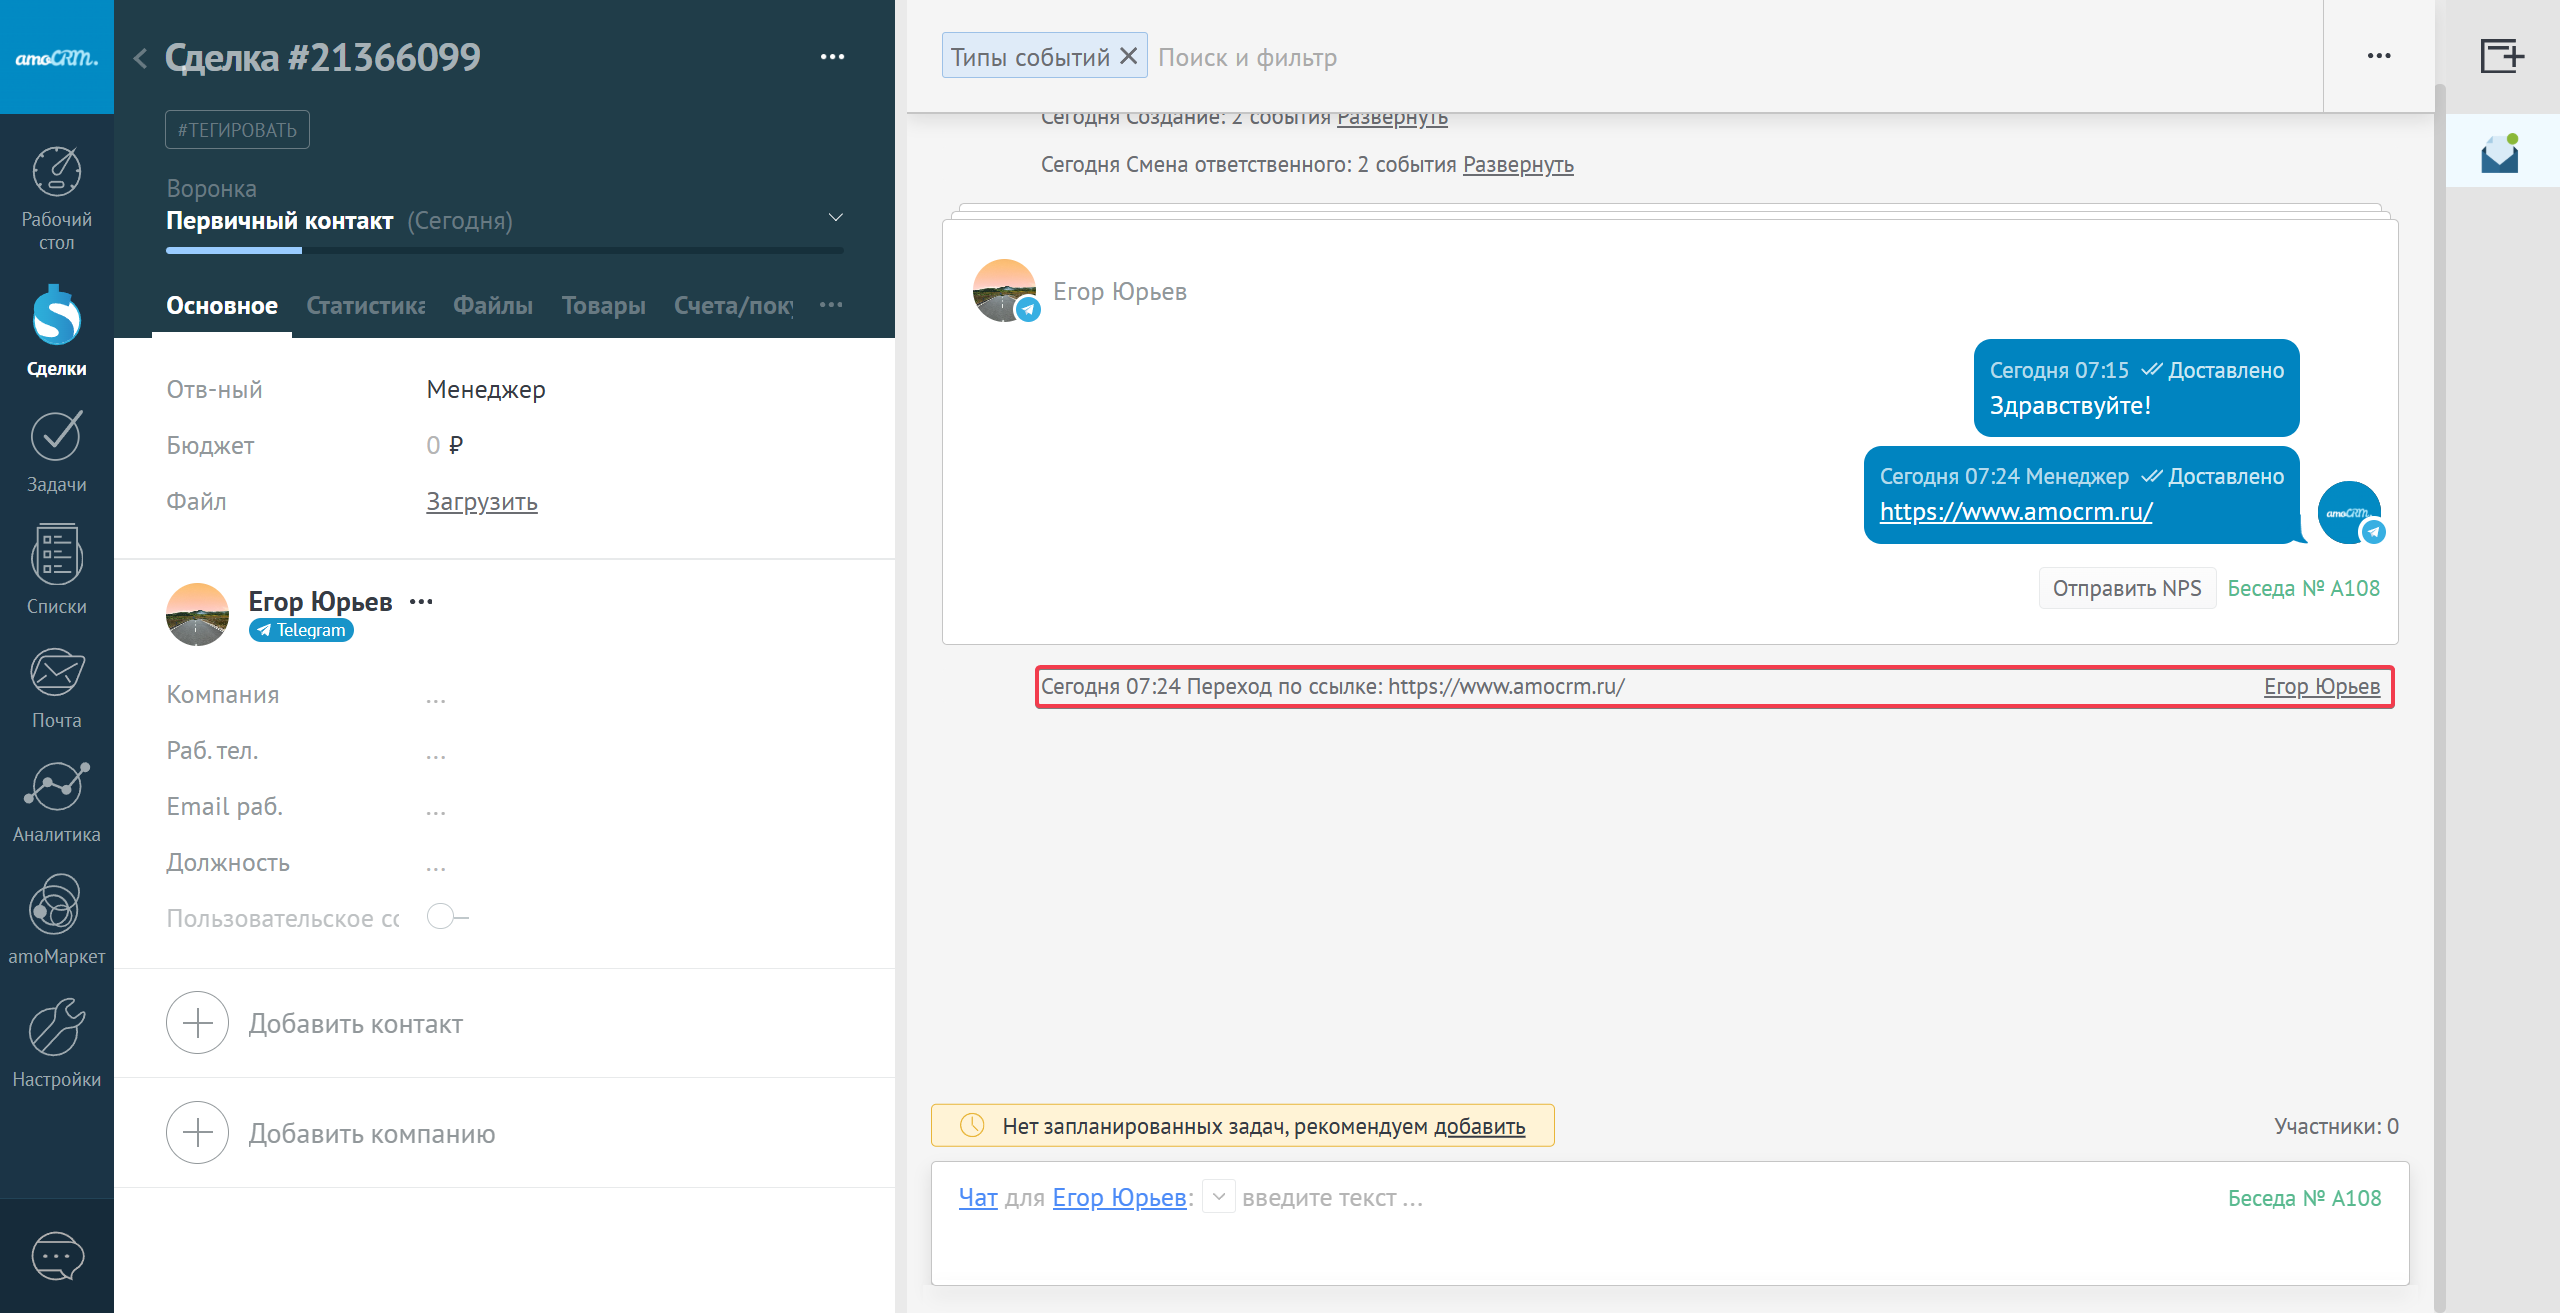The height and width of the screenshot is (1313, 2560).
Task: Expand the Первичный контакт pipeline stage dropdown
Action: pos(836,217)
